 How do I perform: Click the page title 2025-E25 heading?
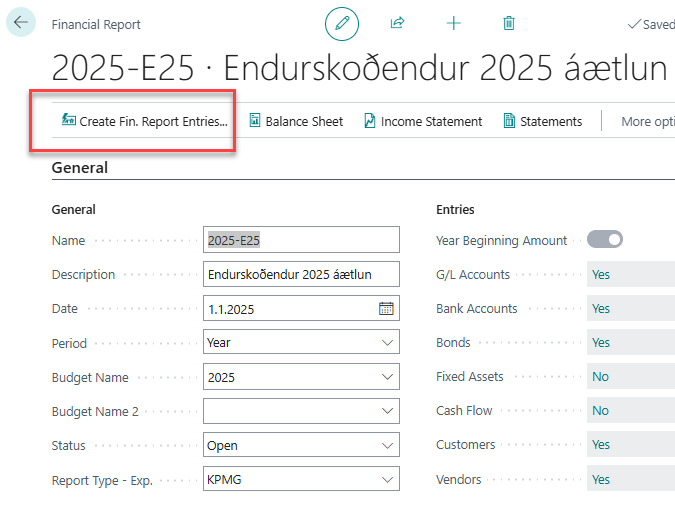pyautogui.click(x=359, y=68)
